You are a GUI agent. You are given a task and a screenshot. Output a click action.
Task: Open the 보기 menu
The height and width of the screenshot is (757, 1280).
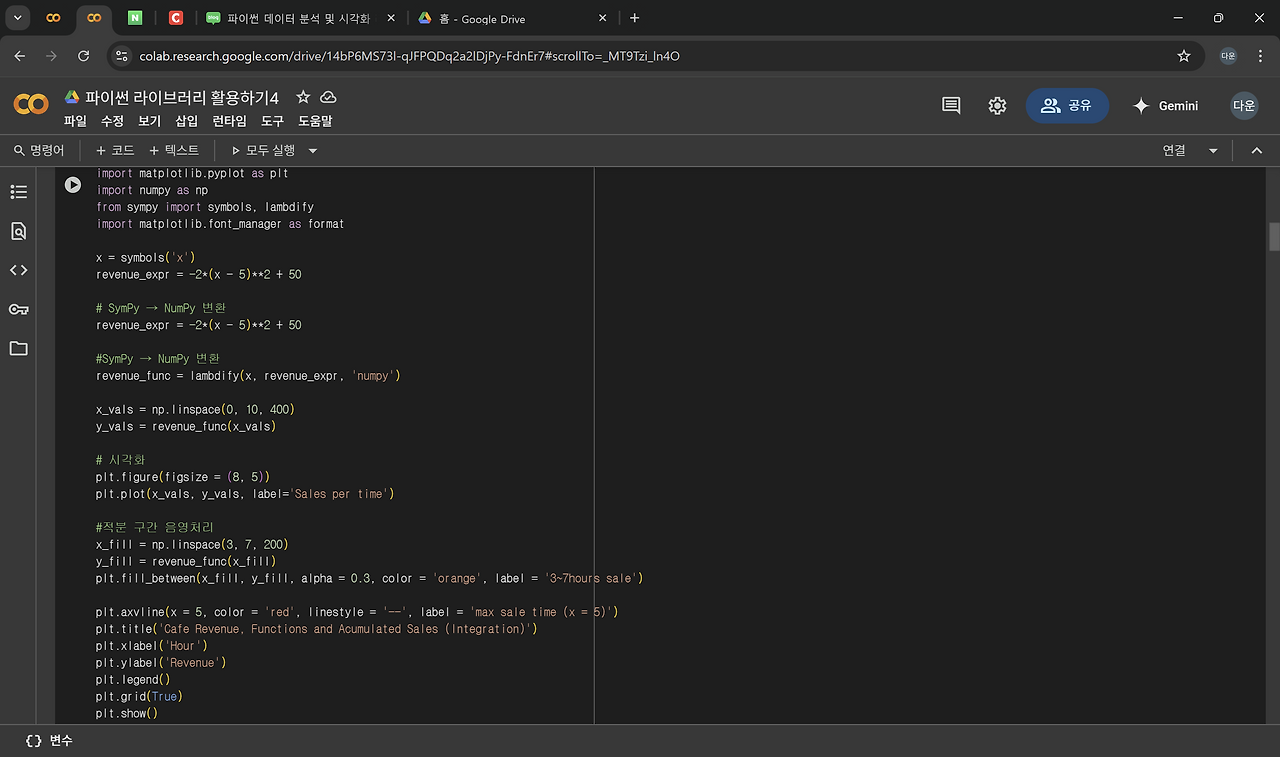click(149, 121)
